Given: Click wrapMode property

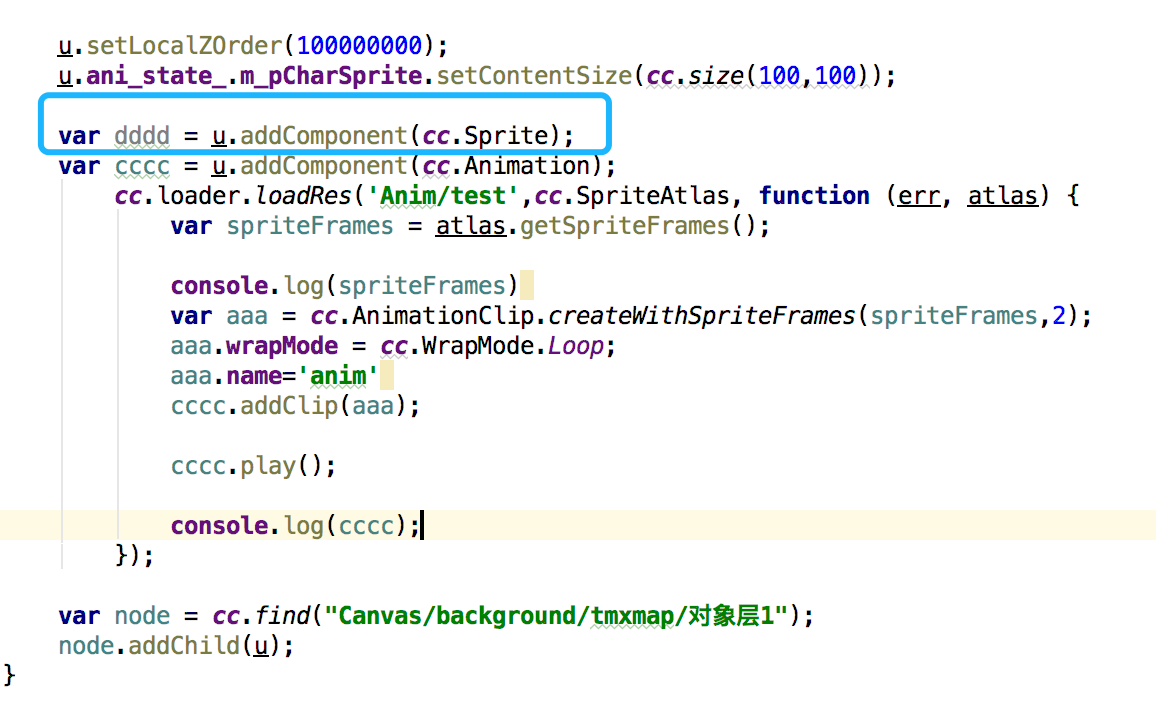Looking at the screenshot, I should (282, 346).
